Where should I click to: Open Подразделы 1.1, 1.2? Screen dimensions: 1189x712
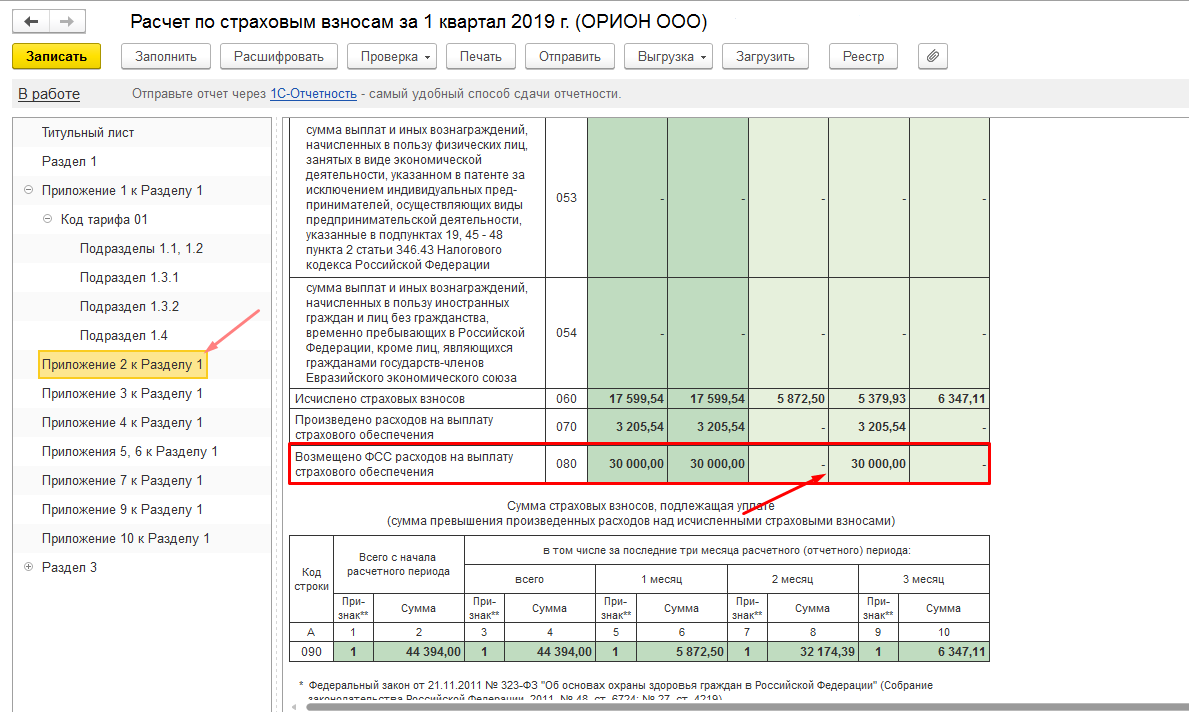(x=141, y=249)
